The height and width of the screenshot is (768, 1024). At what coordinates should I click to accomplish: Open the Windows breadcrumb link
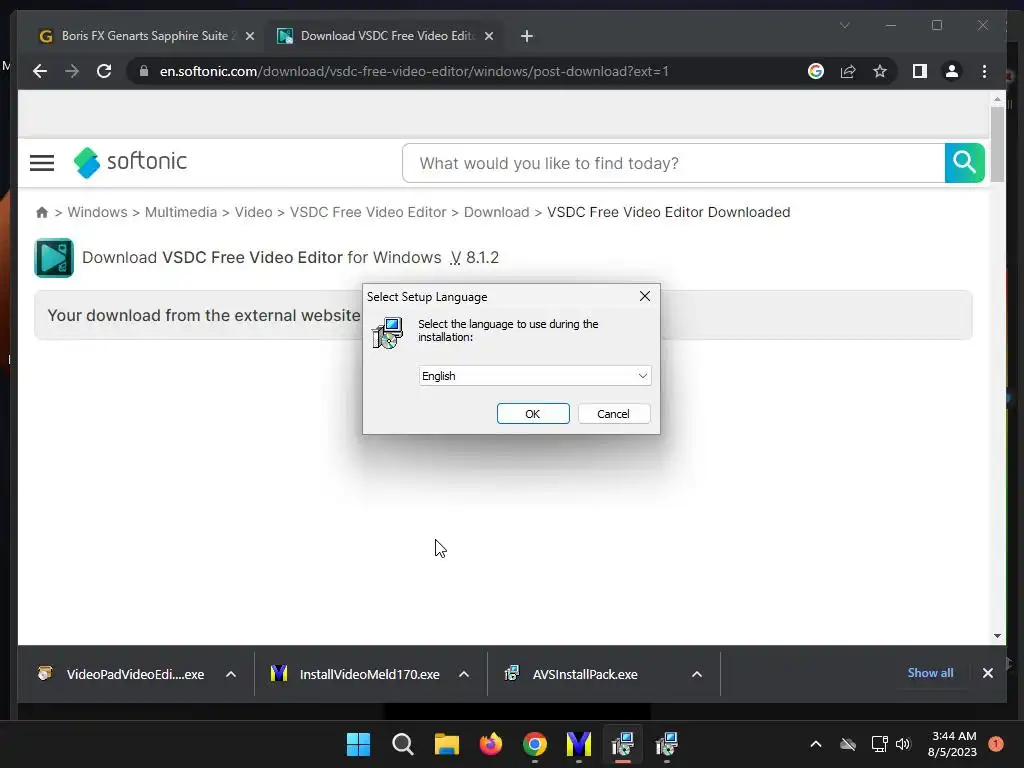click(97, 212)
